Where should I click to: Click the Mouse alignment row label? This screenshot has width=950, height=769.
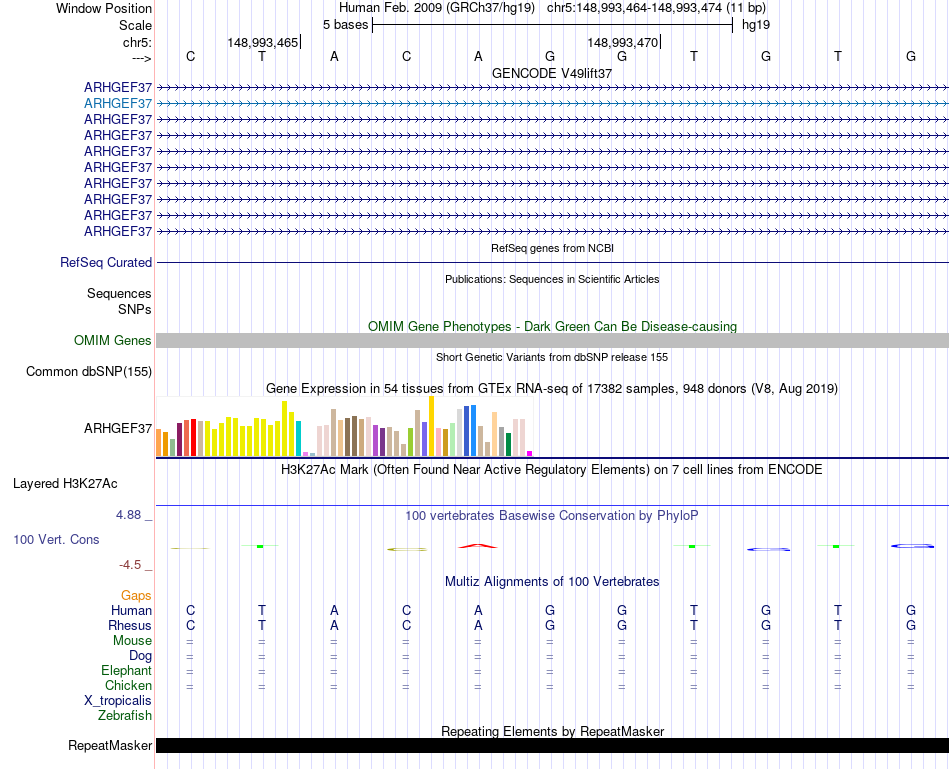pyautogui.click(x=132, y=641)
